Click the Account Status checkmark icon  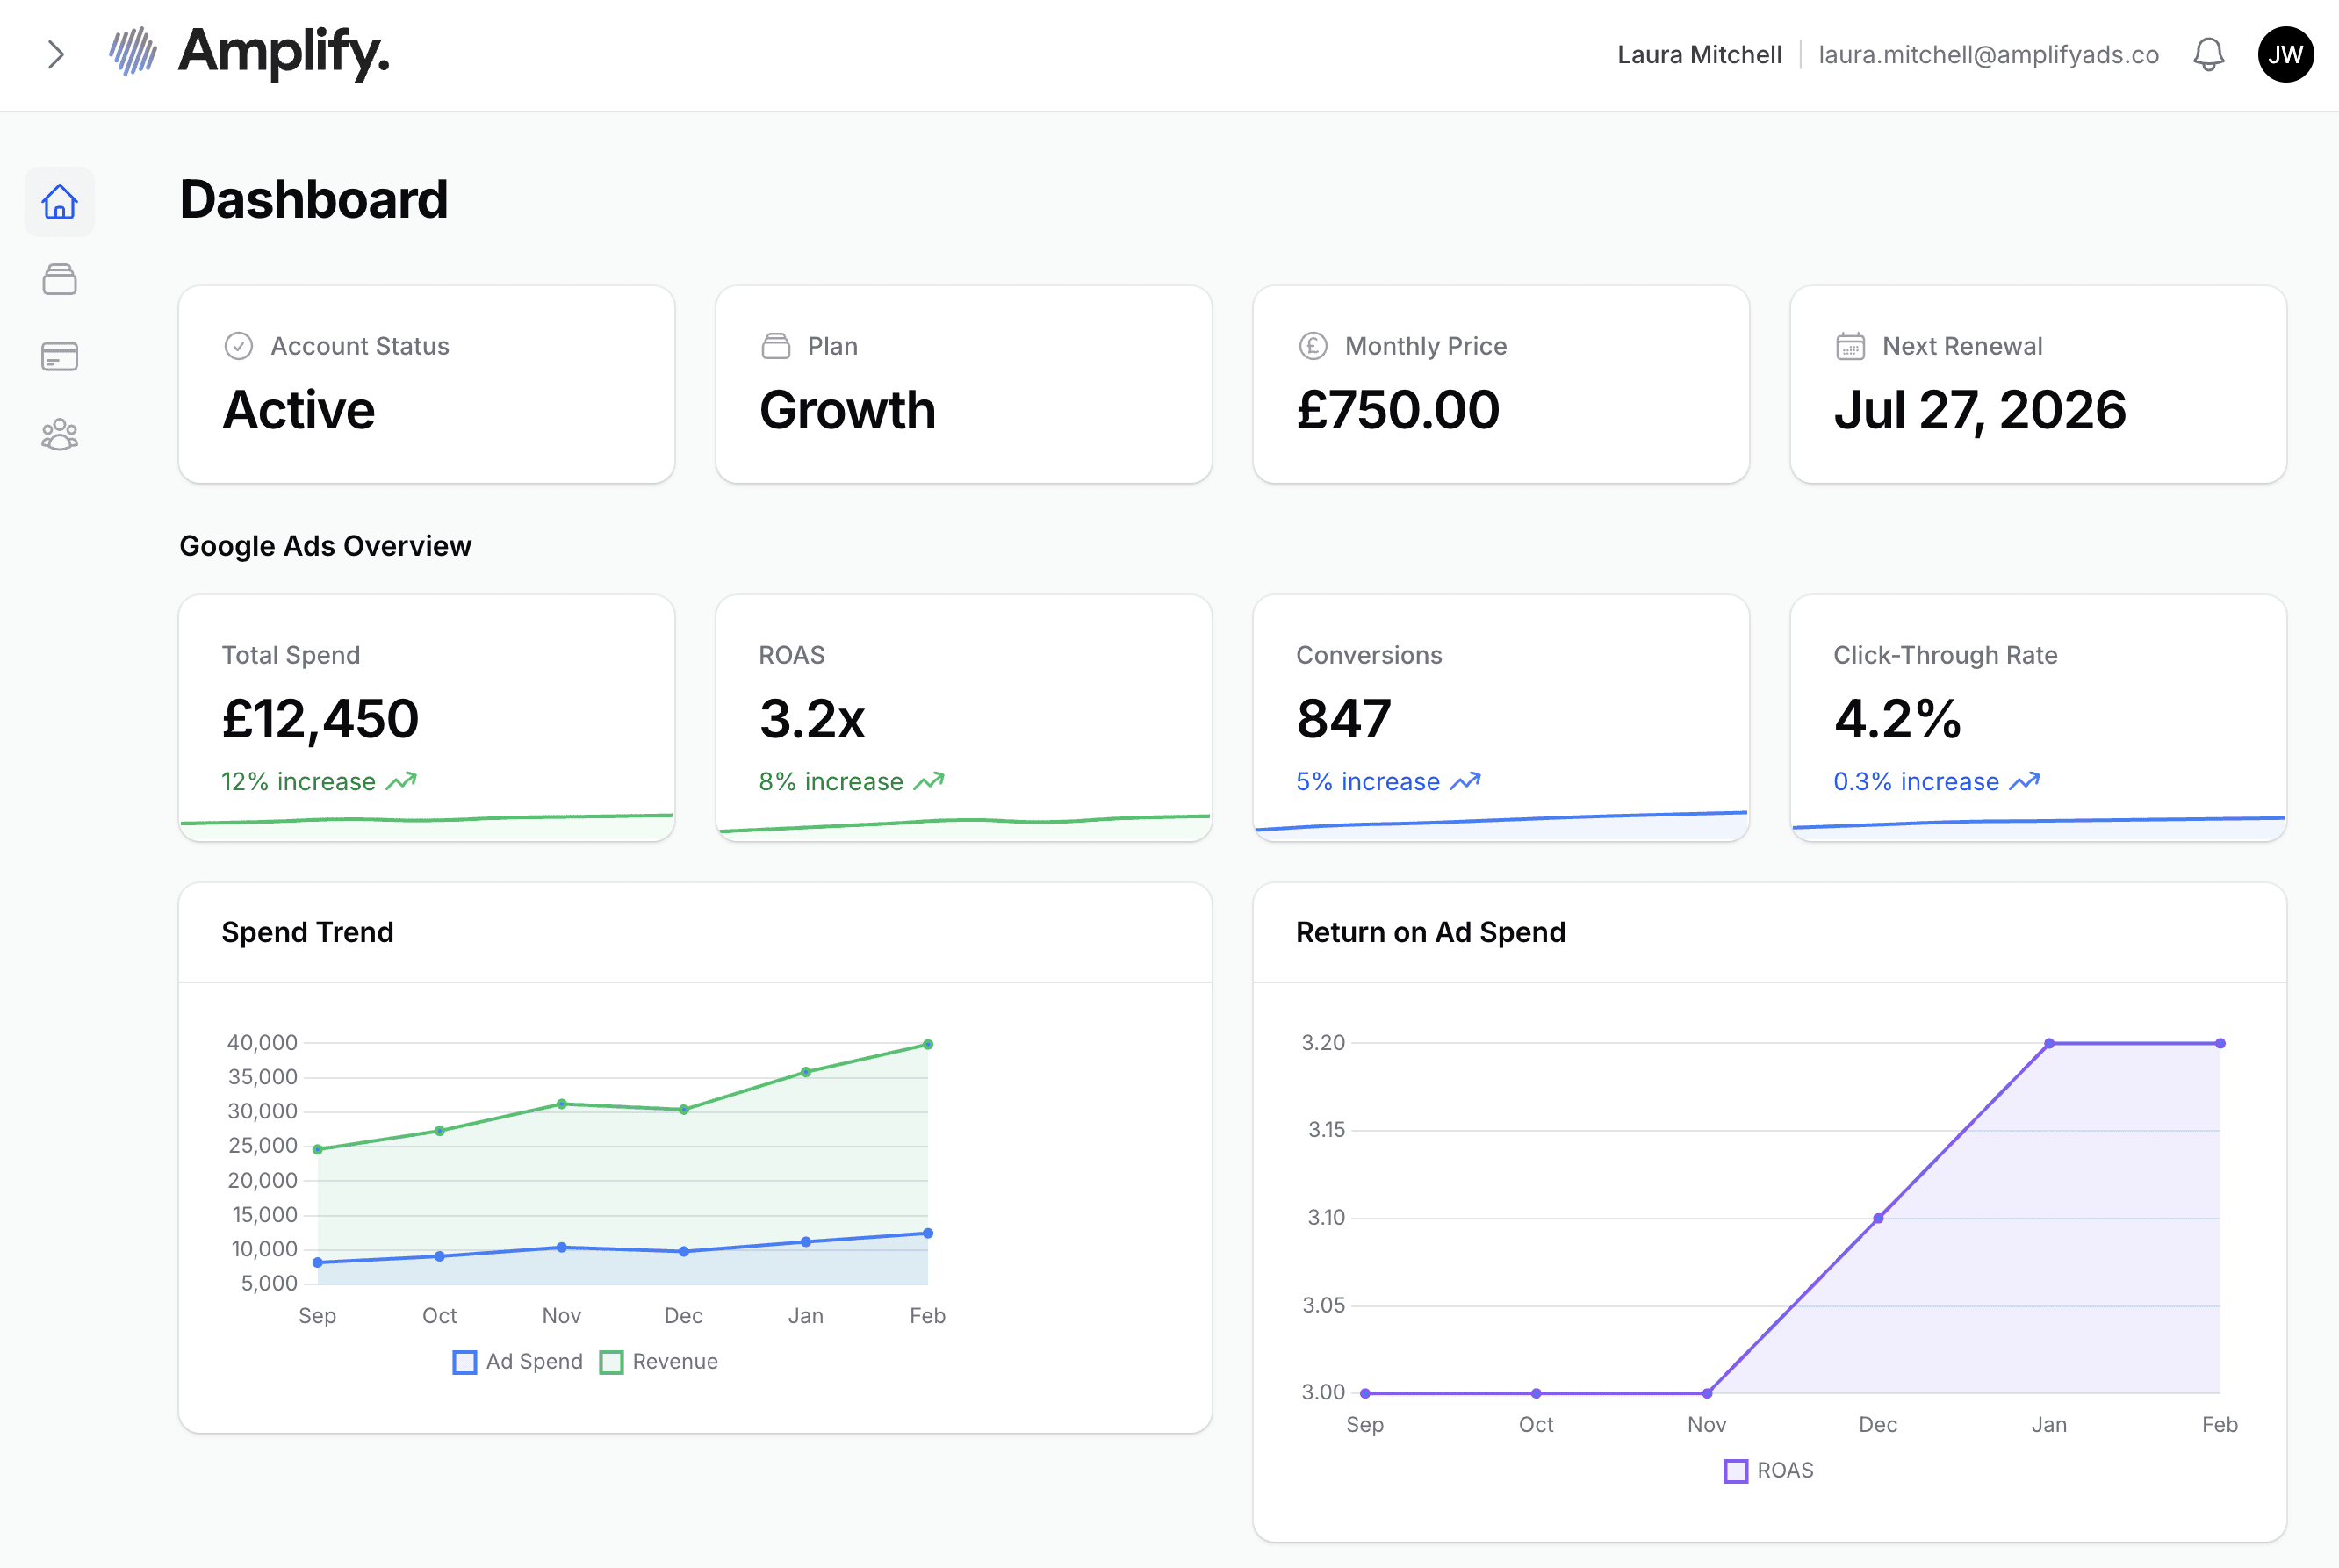tap(238, 346)
